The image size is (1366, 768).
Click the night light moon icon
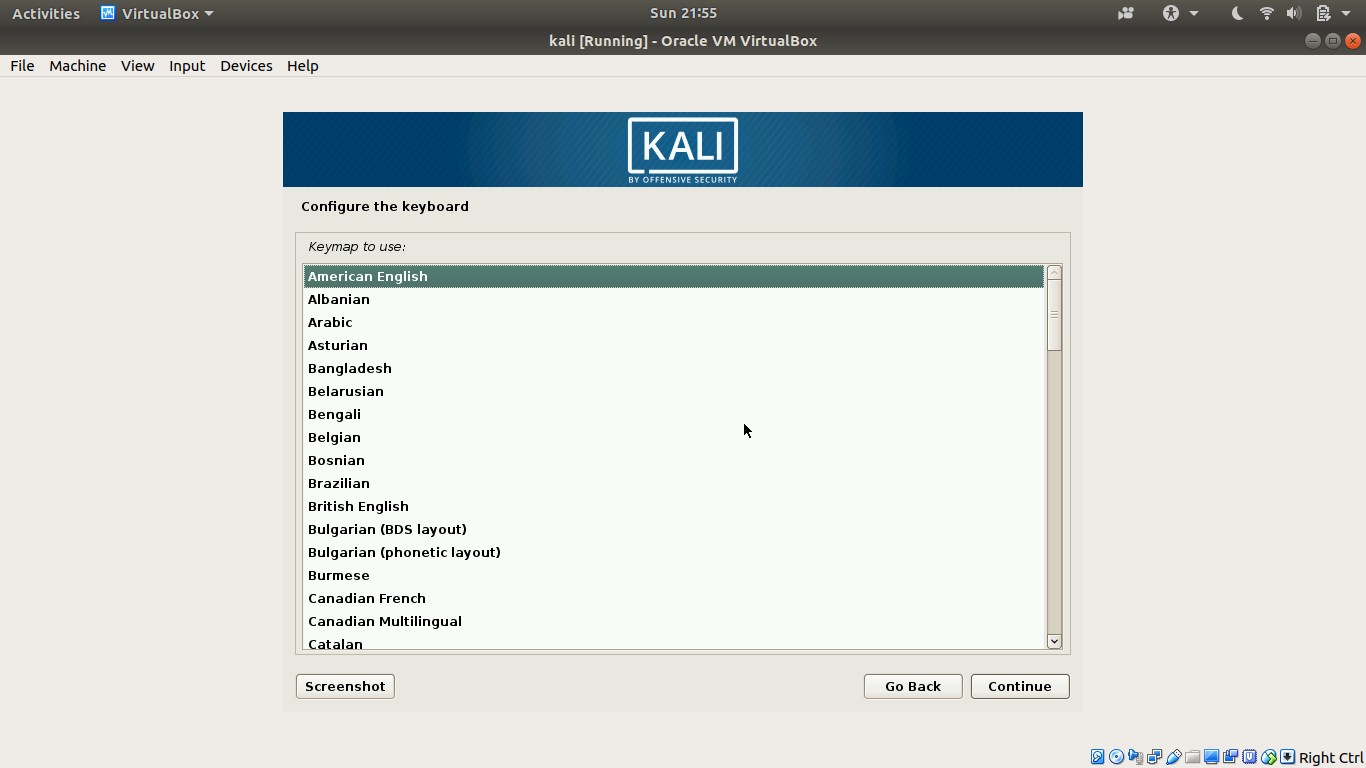[1238, 13]
